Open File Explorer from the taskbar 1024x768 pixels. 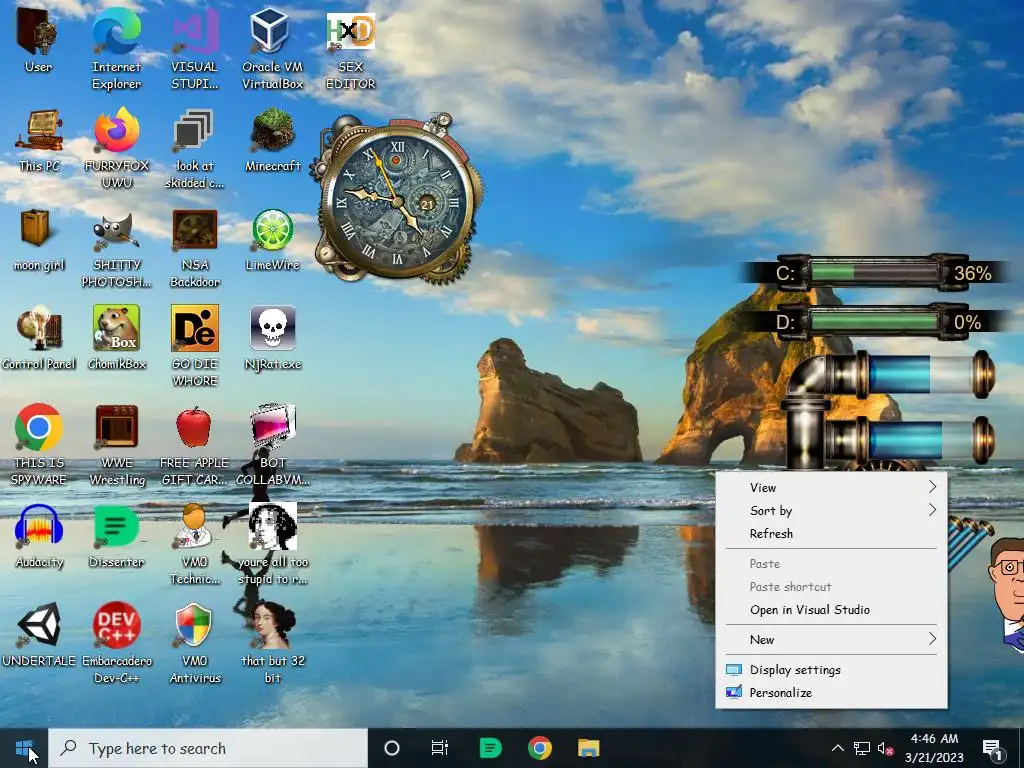click(588, 748)
